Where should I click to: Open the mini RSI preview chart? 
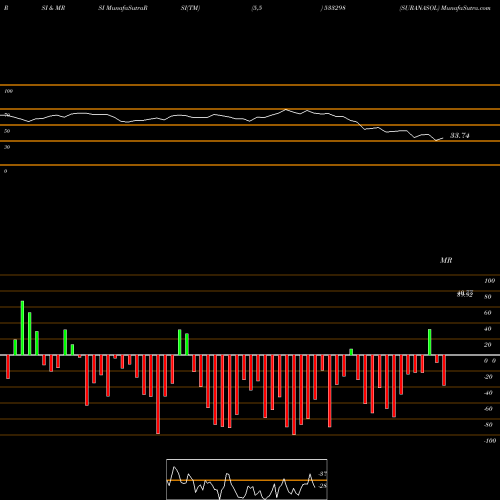point(247,479)
